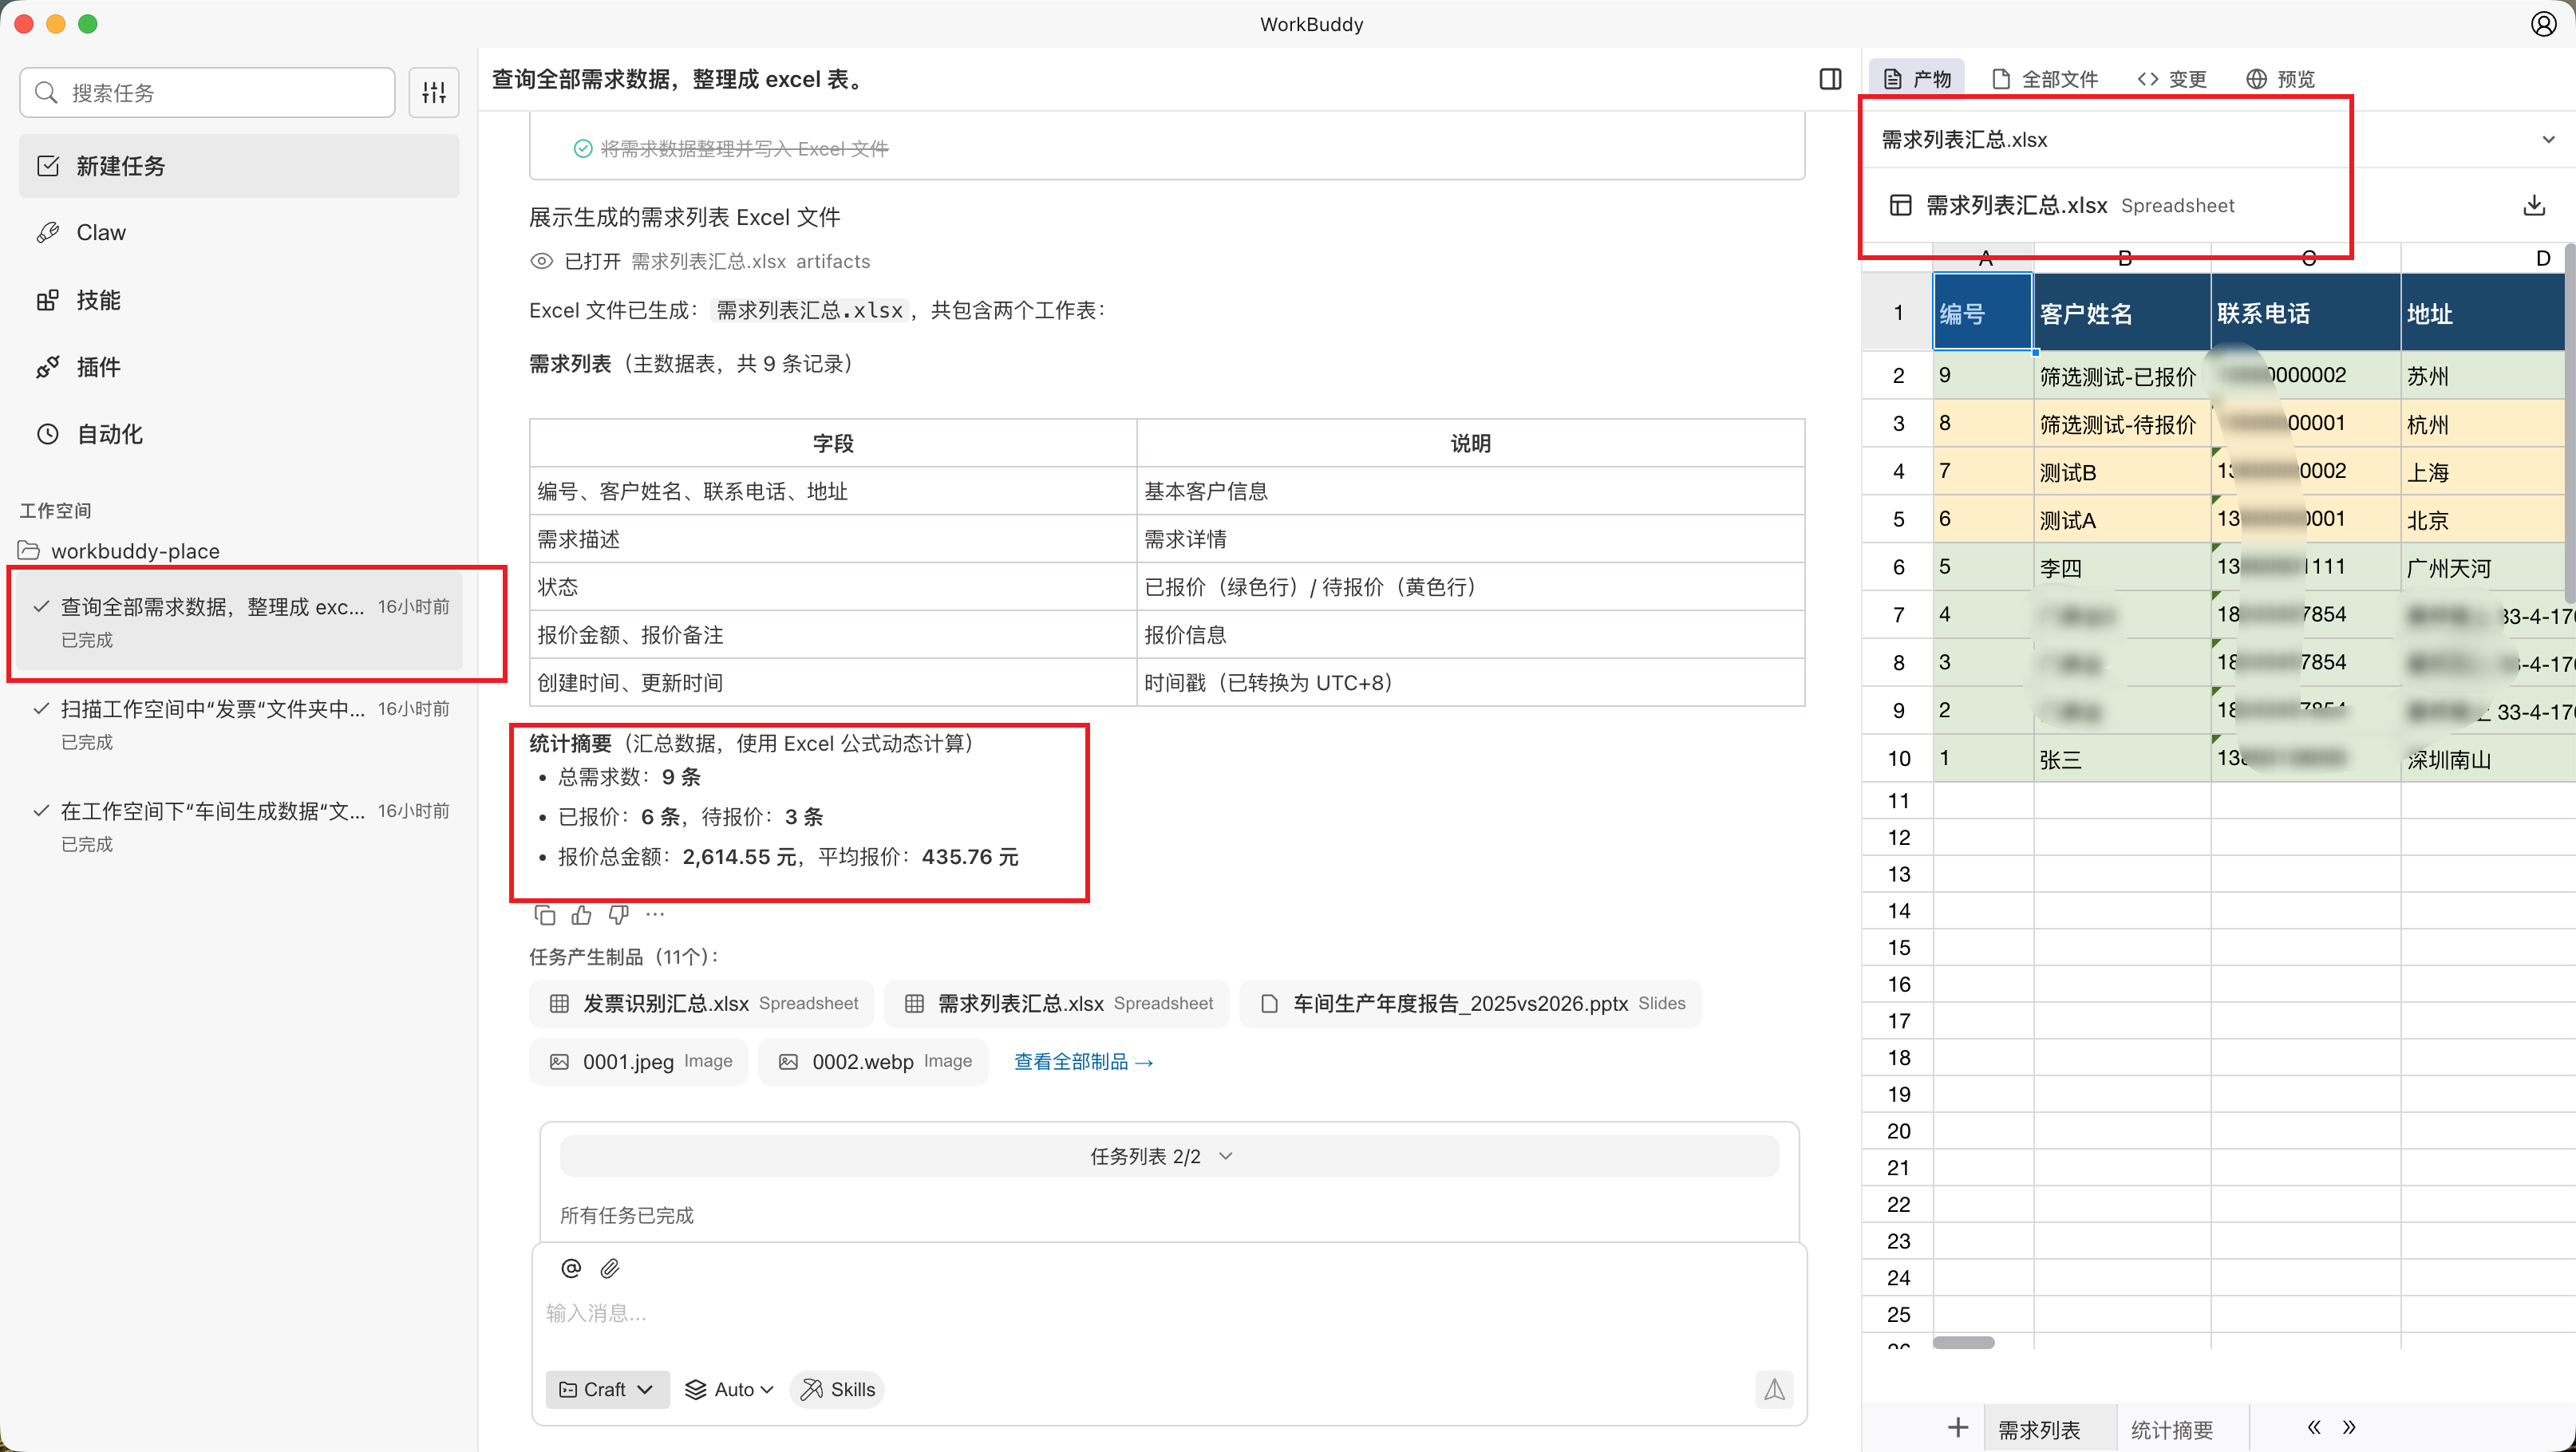Toggle the right panel visibility icon
The width and height of the screenshot is (2576, 1452).
click(x=1830, y=79)
